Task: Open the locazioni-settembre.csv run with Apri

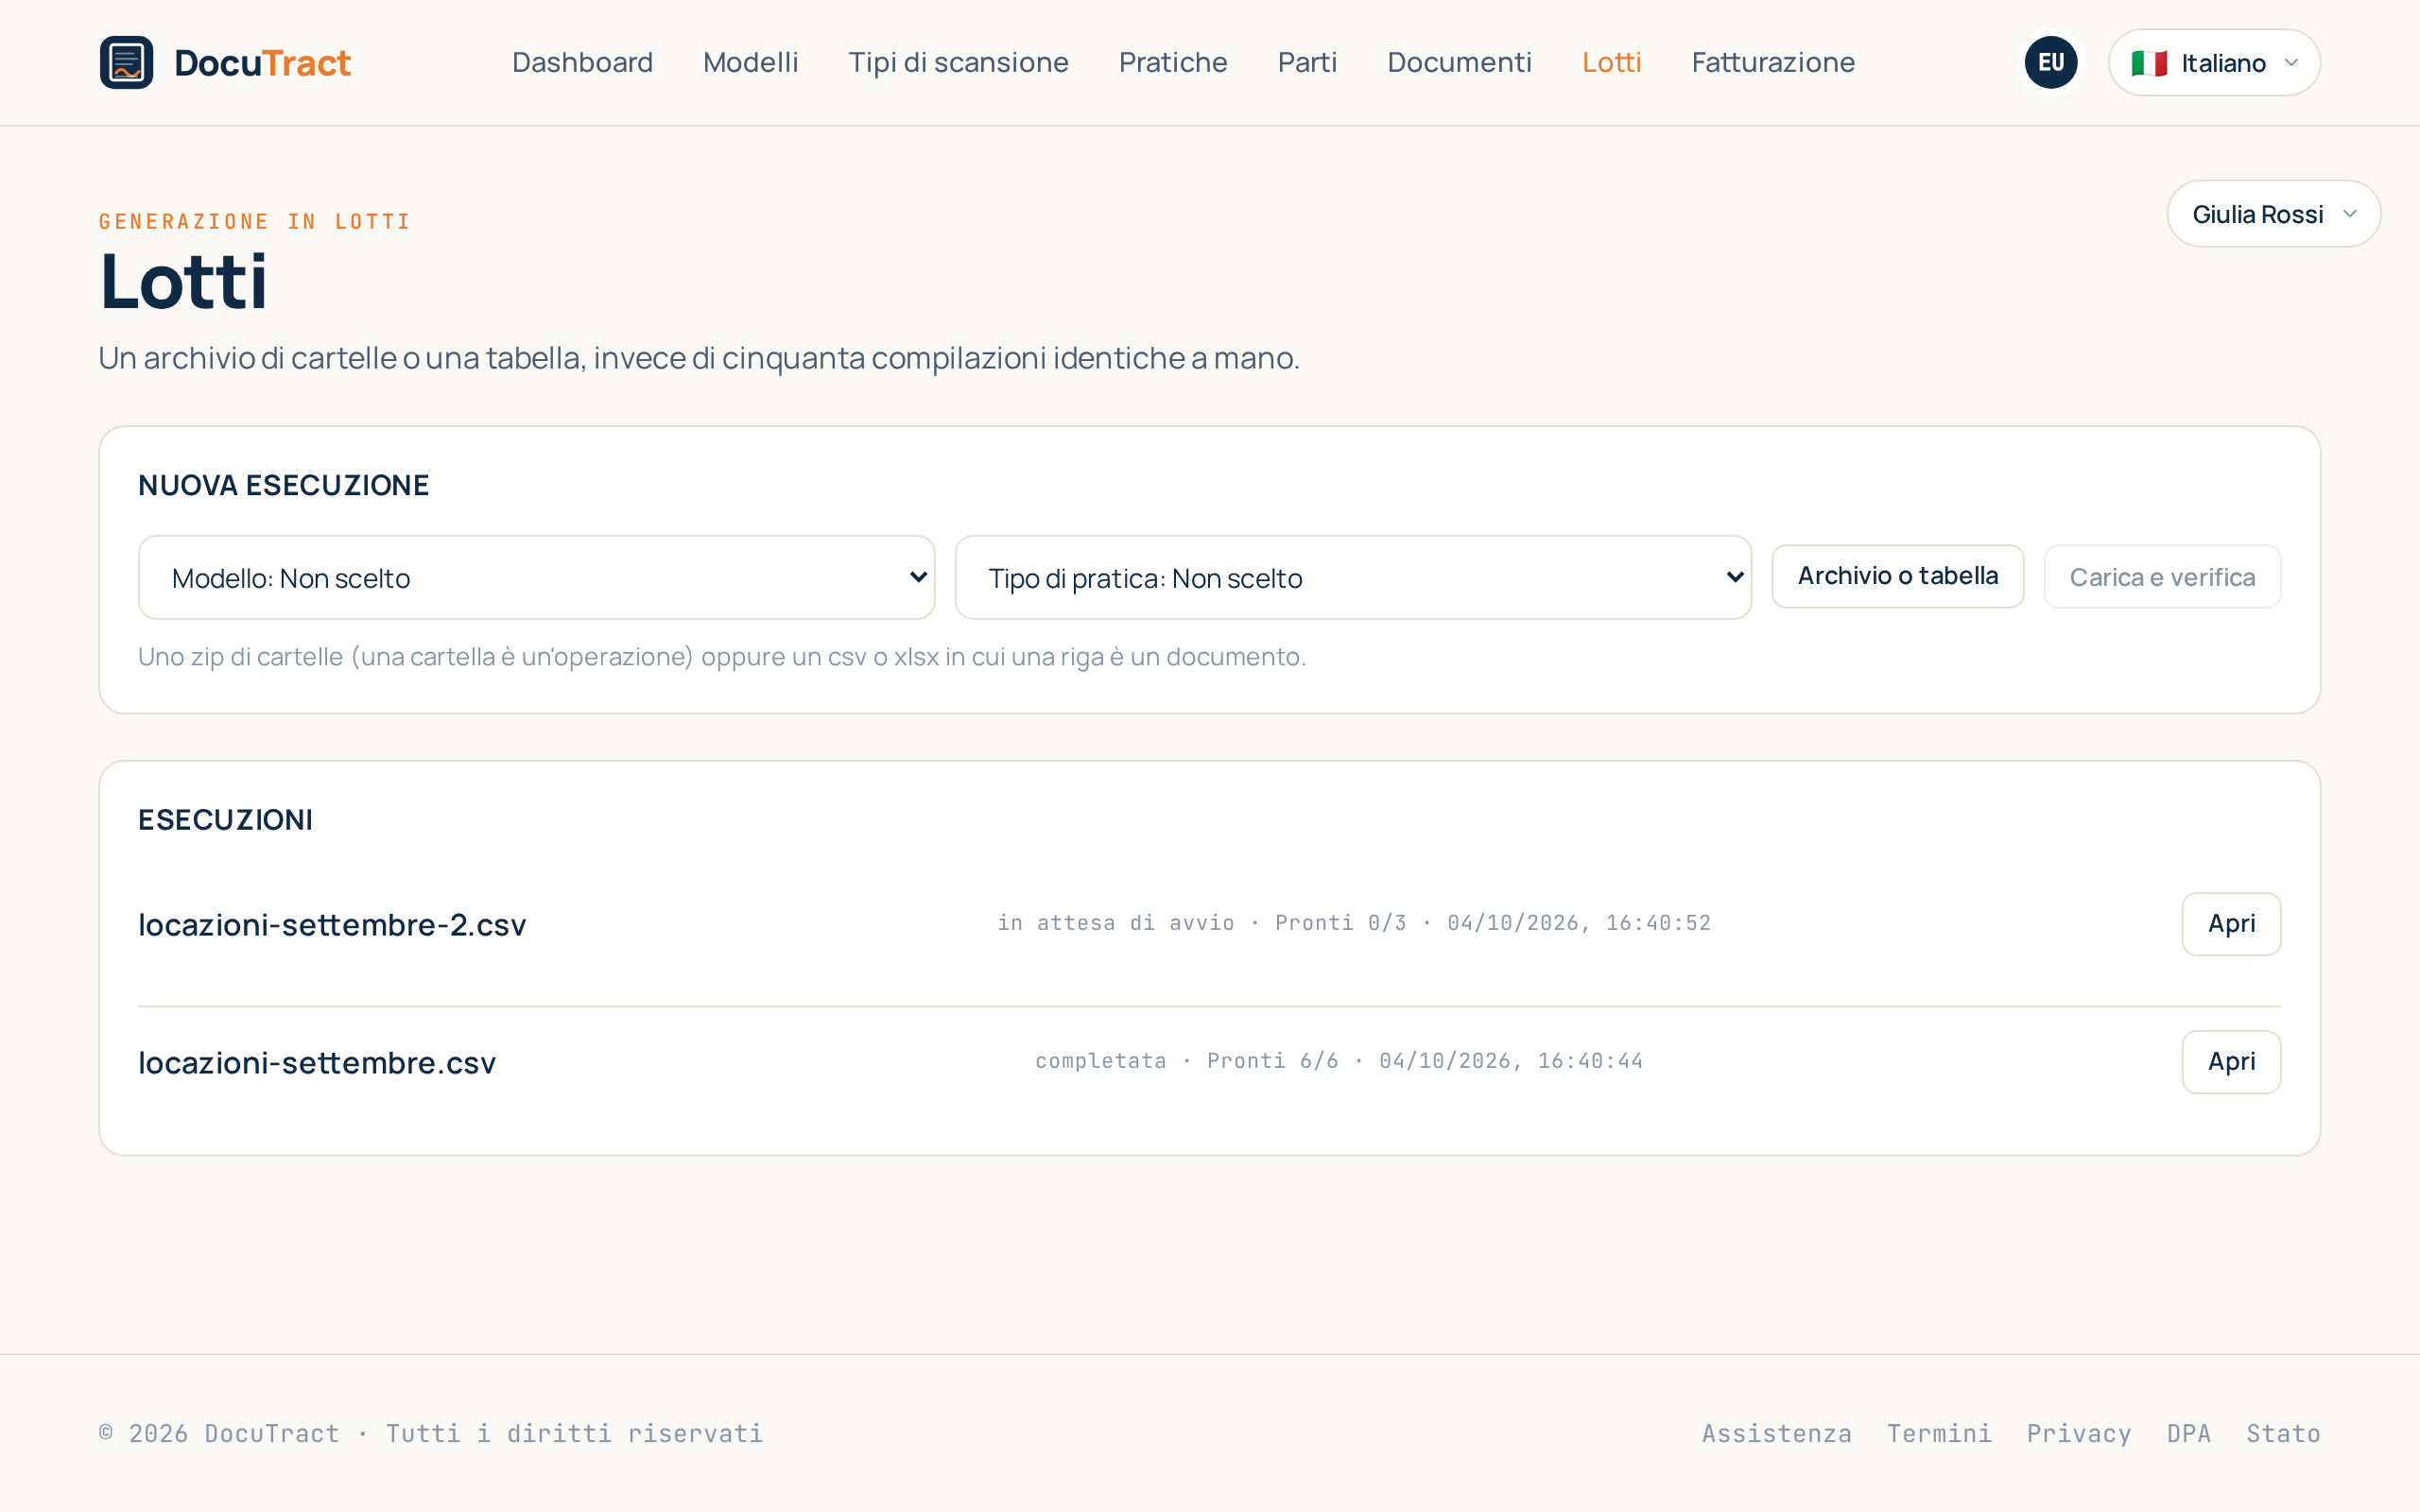Action: click(2231, 1062)
